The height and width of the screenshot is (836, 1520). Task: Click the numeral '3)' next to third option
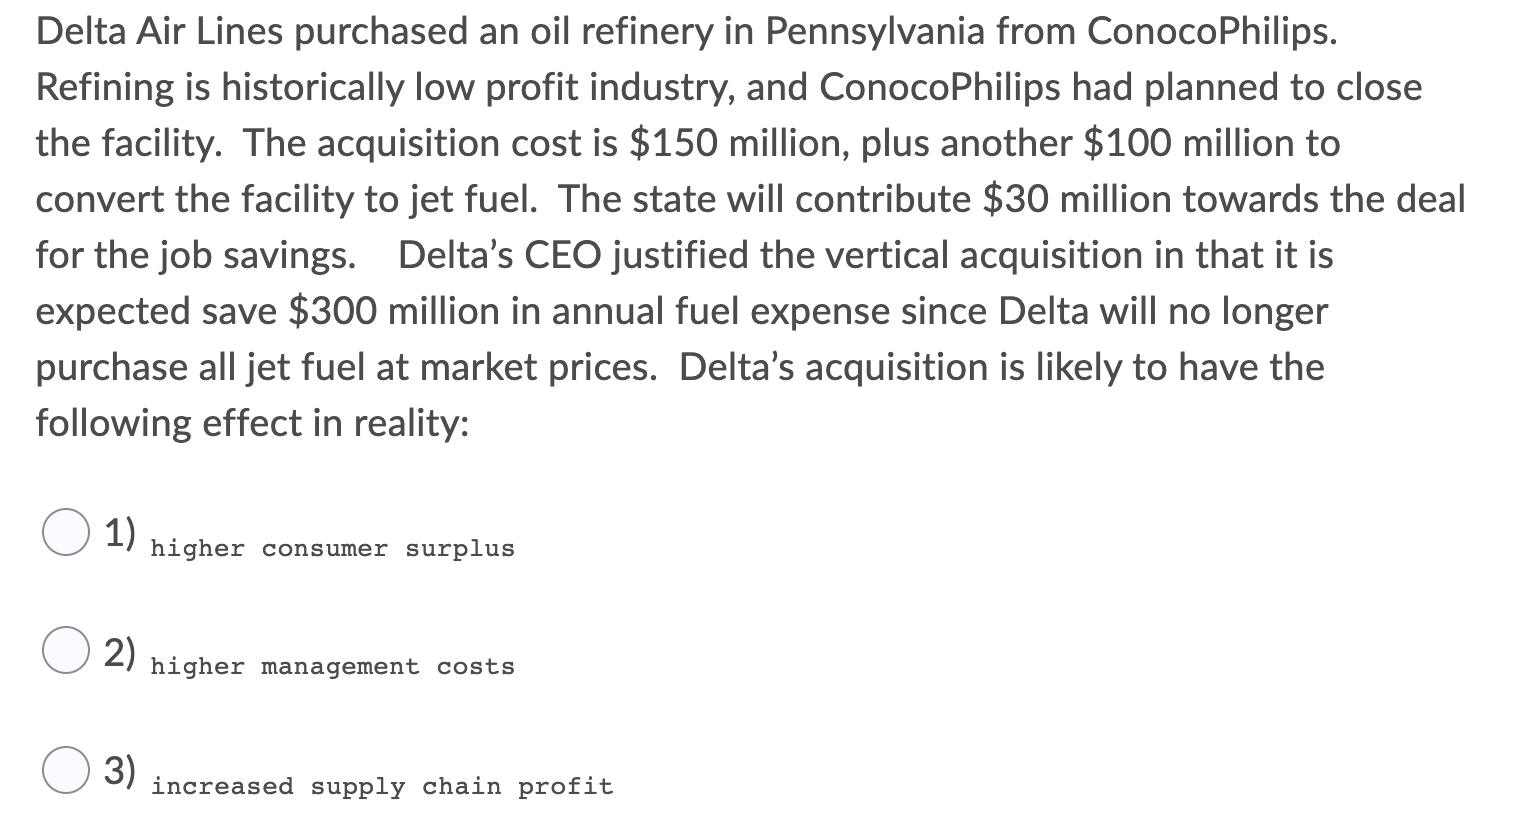120,770
